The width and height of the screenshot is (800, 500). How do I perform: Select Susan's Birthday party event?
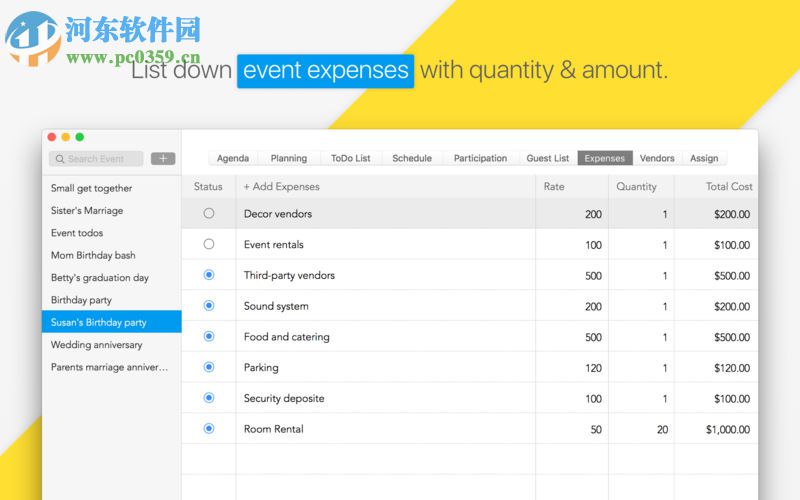click(x=112, y=322)
